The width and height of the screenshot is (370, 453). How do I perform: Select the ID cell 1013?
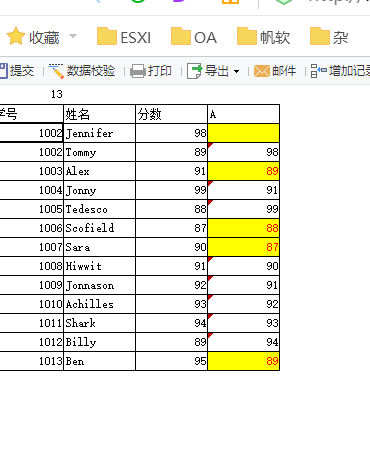(31, 361)
